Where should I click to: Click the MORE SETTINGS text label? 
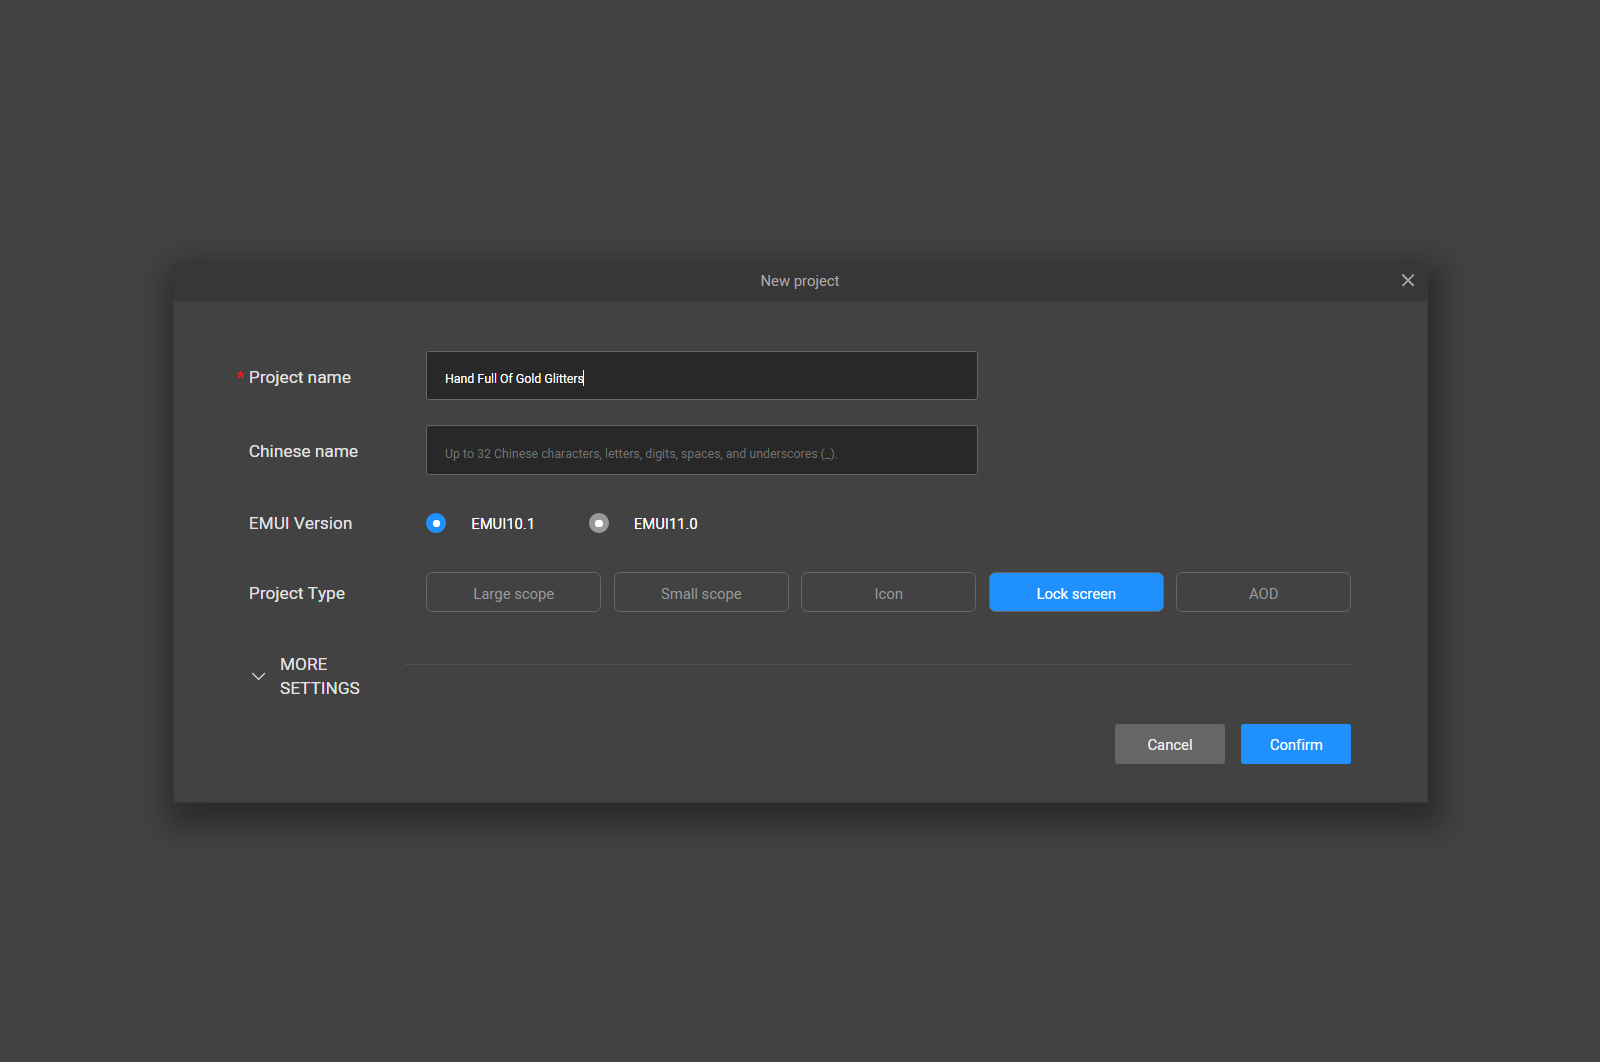pyautogui.click(x=319, y=677)
